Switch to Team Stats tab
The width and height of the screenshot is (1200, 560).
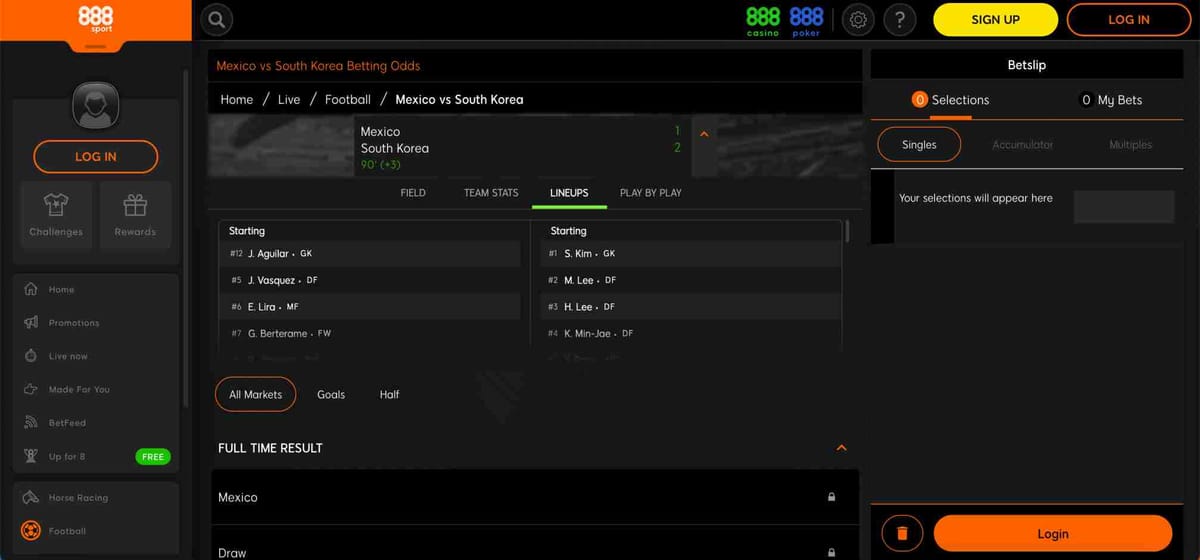click(491, 192)
